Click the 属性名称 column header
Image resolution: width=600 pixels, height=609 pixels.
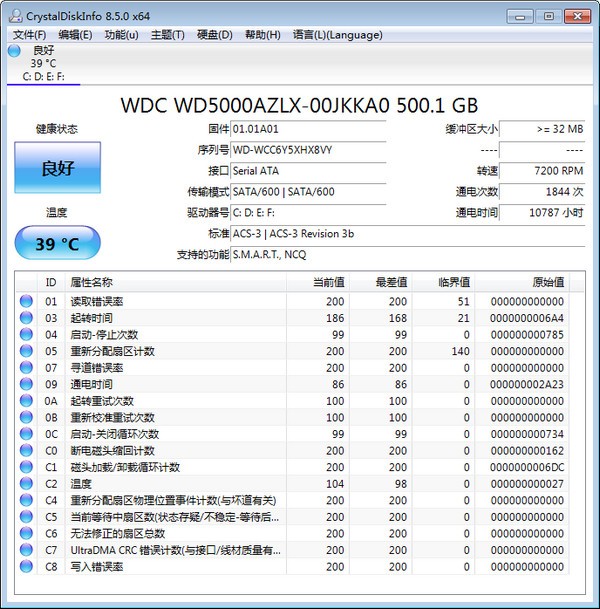tap(92, 282)
